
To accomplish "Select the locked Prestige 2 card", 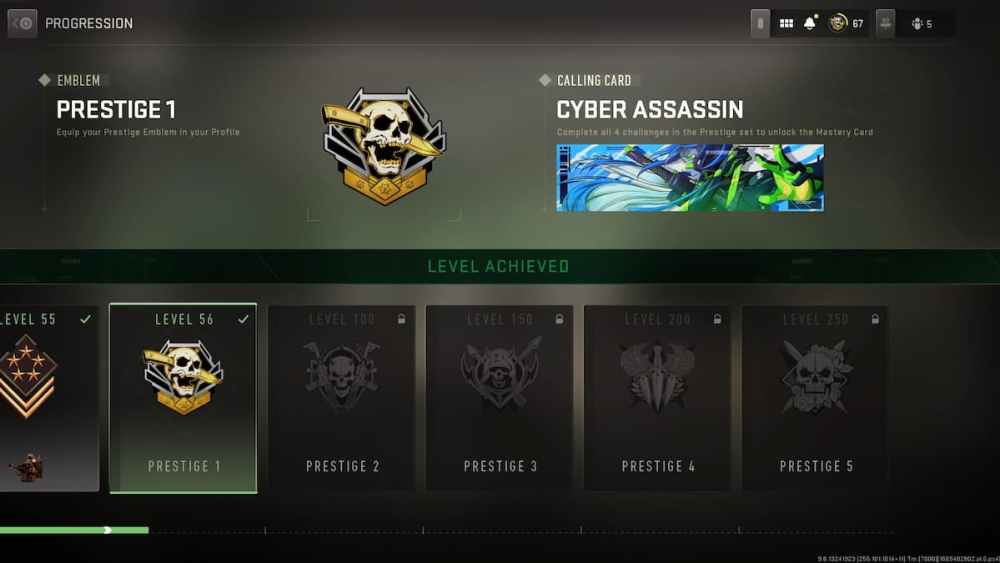I will pos(342,398).
